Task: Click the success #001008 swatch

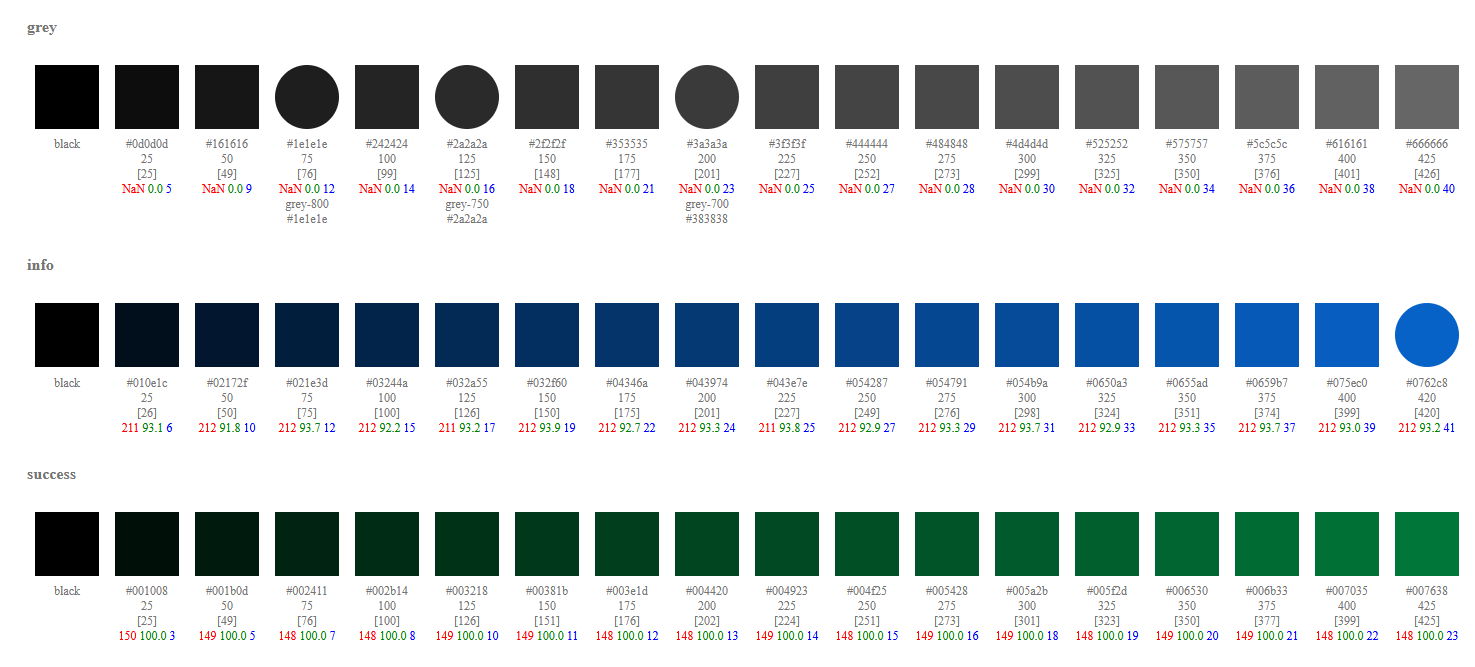Action: pyautogui.click(x=147, y=544)
